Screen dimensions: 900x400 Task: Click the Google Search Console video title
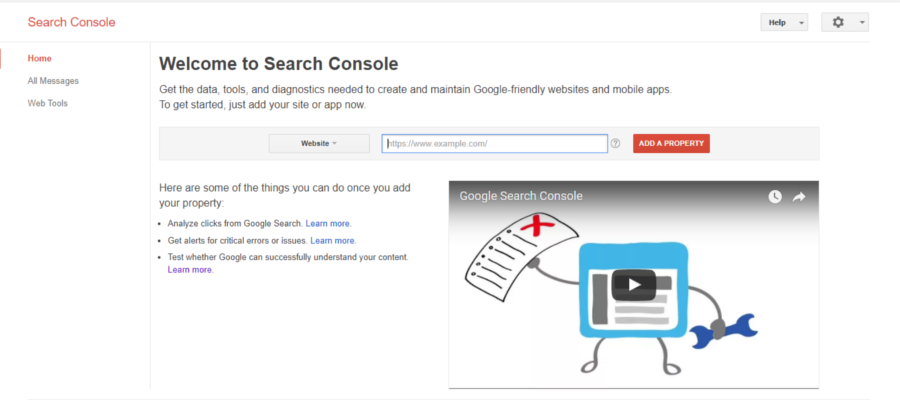[521, 196]
